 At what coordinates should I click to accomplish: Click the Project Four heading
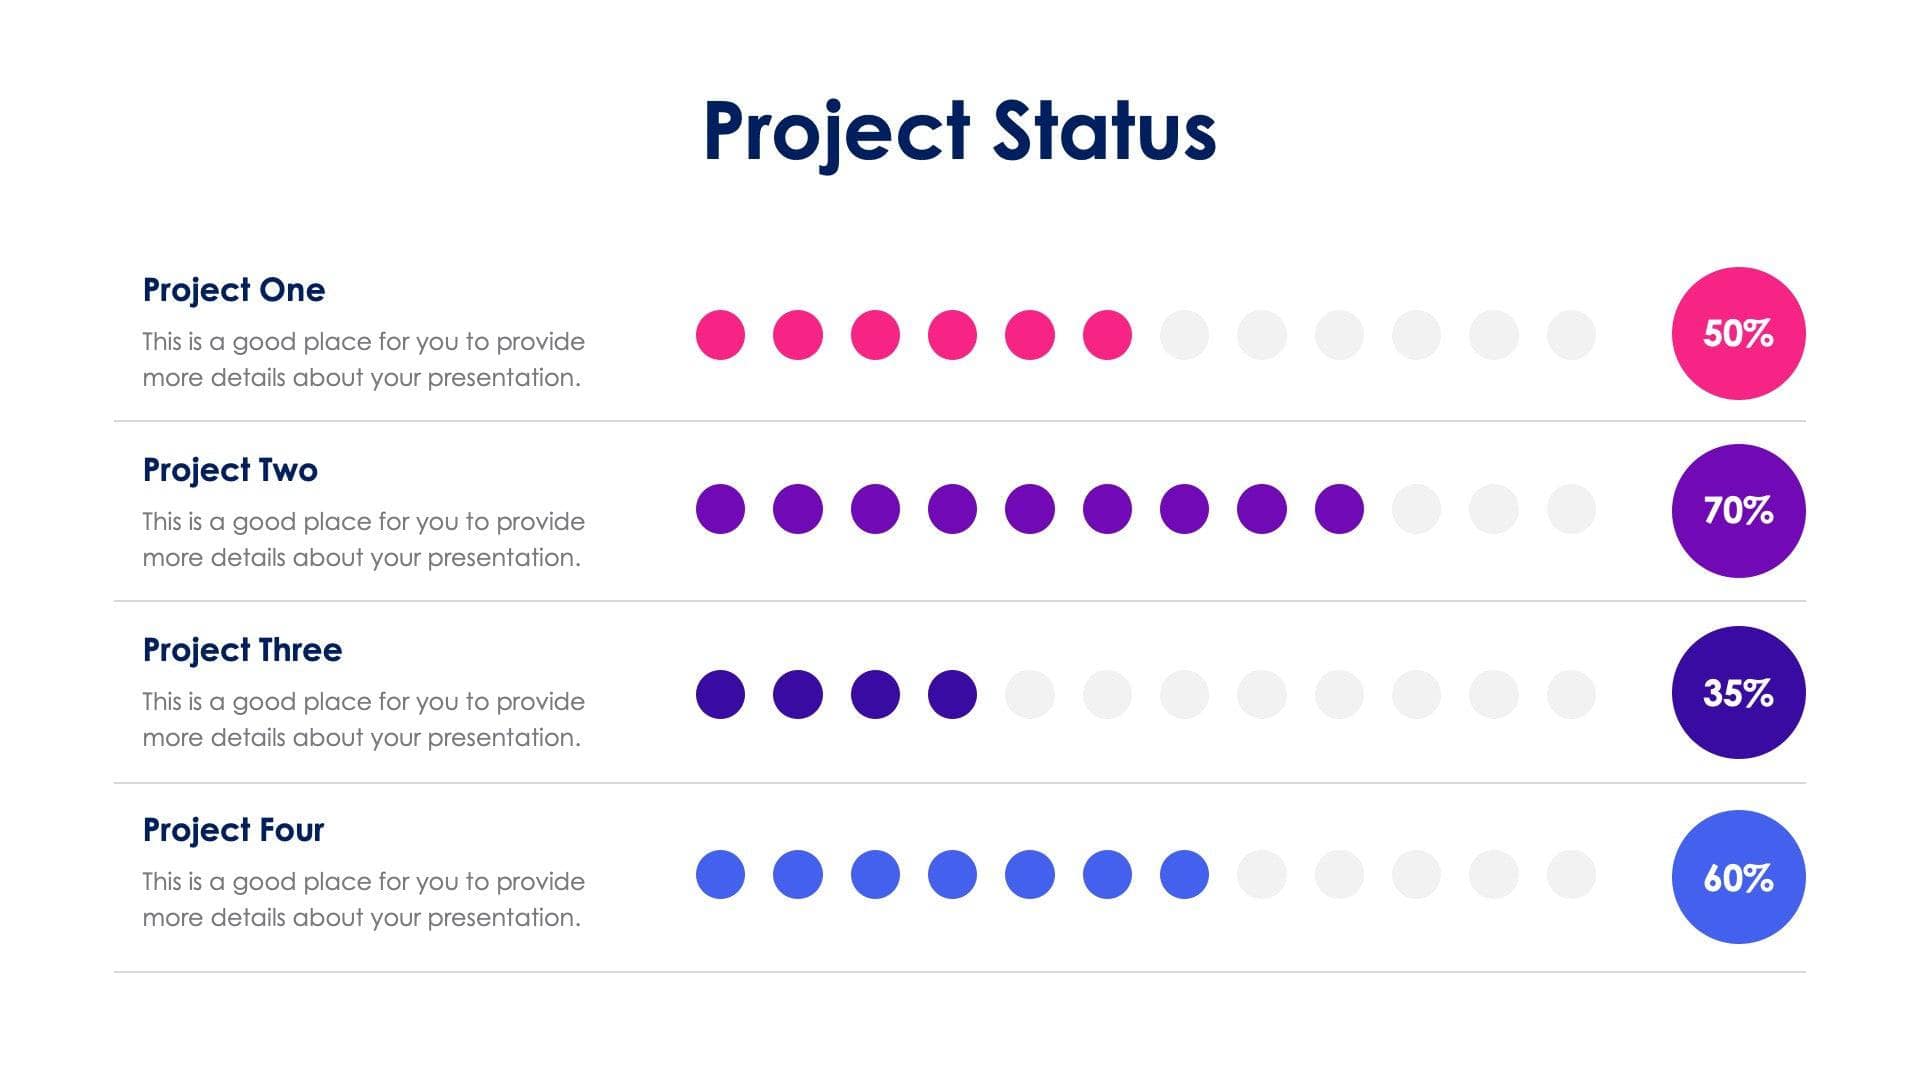[x=233, y=830]
